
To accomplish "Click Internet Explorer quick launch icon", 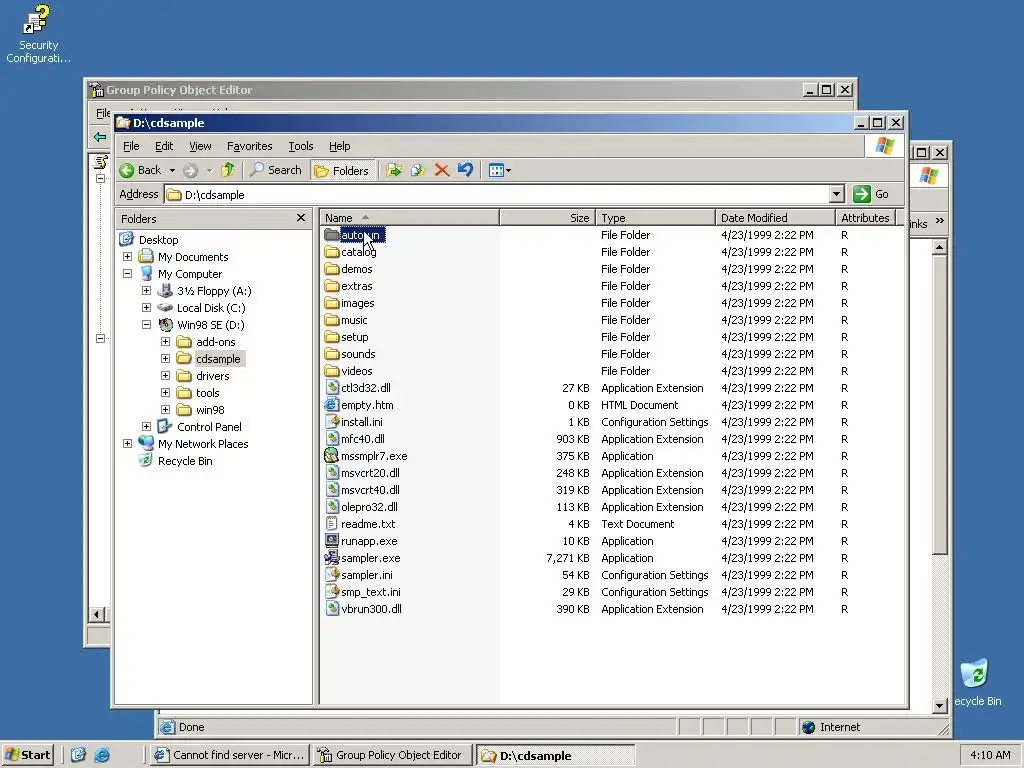I will (103, 755).
